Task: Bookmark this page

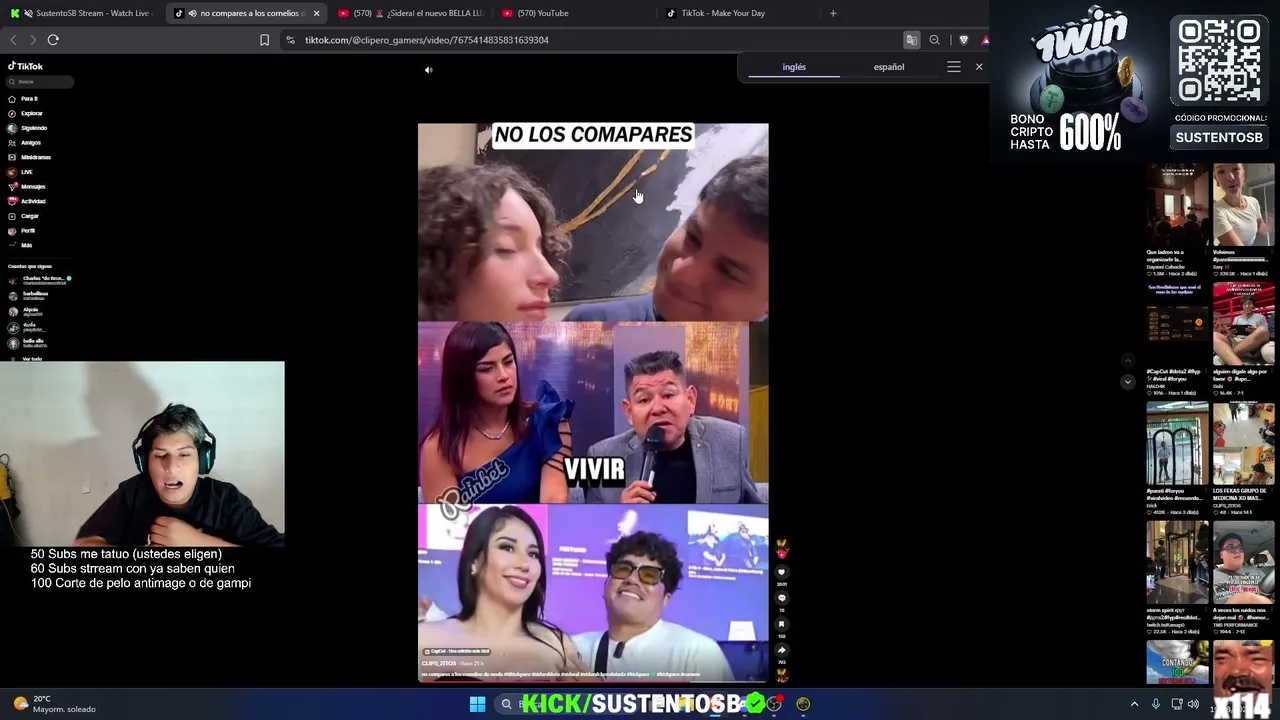Action: click(x=264, y=40)
